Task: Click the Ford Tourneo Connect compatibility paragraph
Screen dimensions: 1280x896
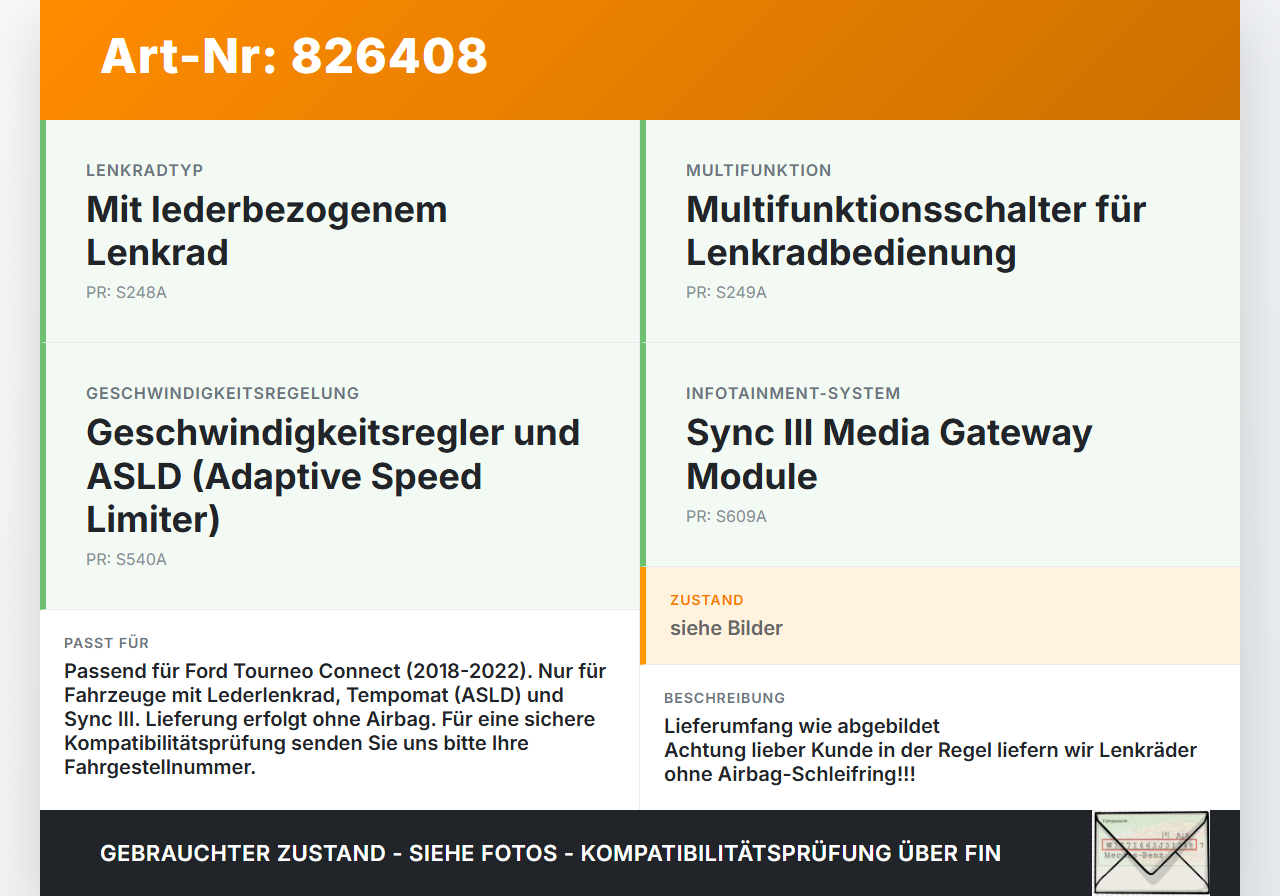Action: [x=335, y=719]
